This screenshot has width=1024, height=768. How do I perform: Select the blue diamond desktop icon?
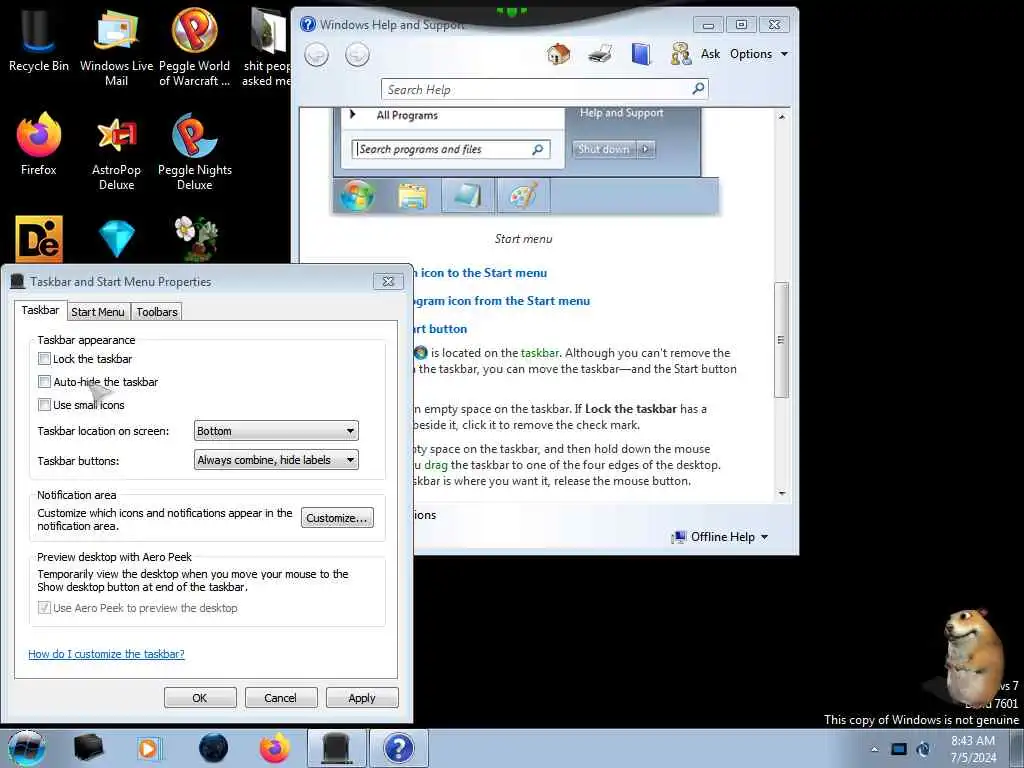pos(117,239)
